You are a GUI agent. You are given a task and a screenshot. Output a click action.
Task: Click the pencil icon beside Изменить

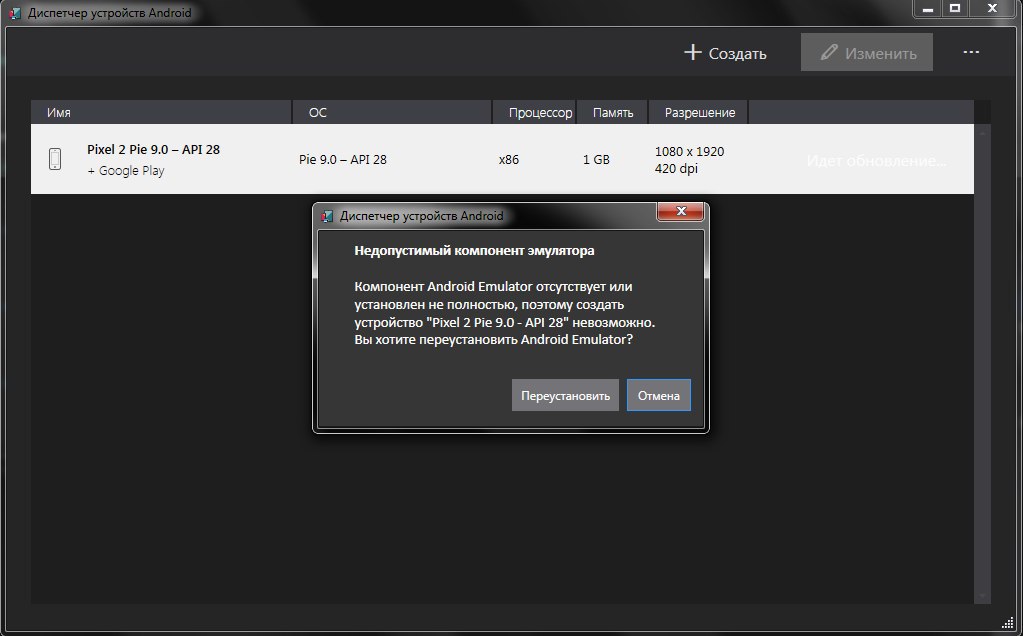tap(829, 52)
